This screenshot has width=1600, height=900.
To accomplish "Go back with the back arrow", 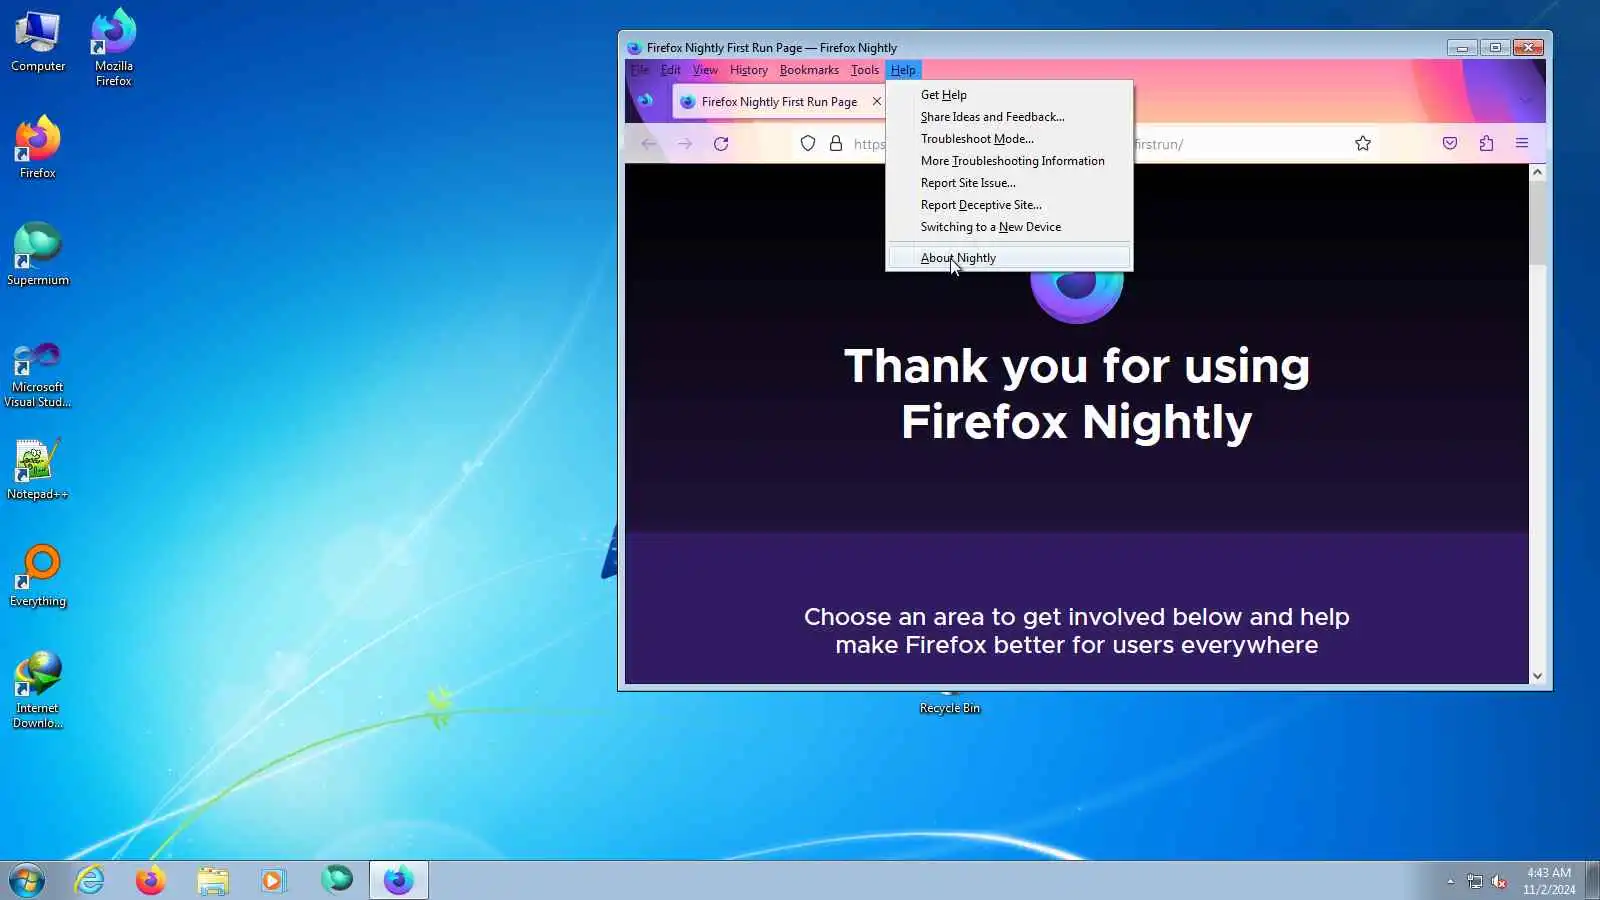I will pyautogui.click(x=649, y=144).
